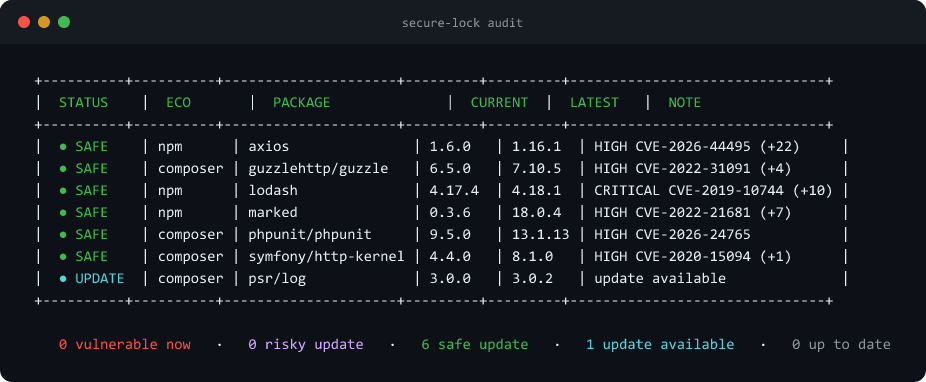This screenshot has height=382, width=926.
Task: Click the yellow minimize window button
Action: pyautogui.click(x=44, y=22)
